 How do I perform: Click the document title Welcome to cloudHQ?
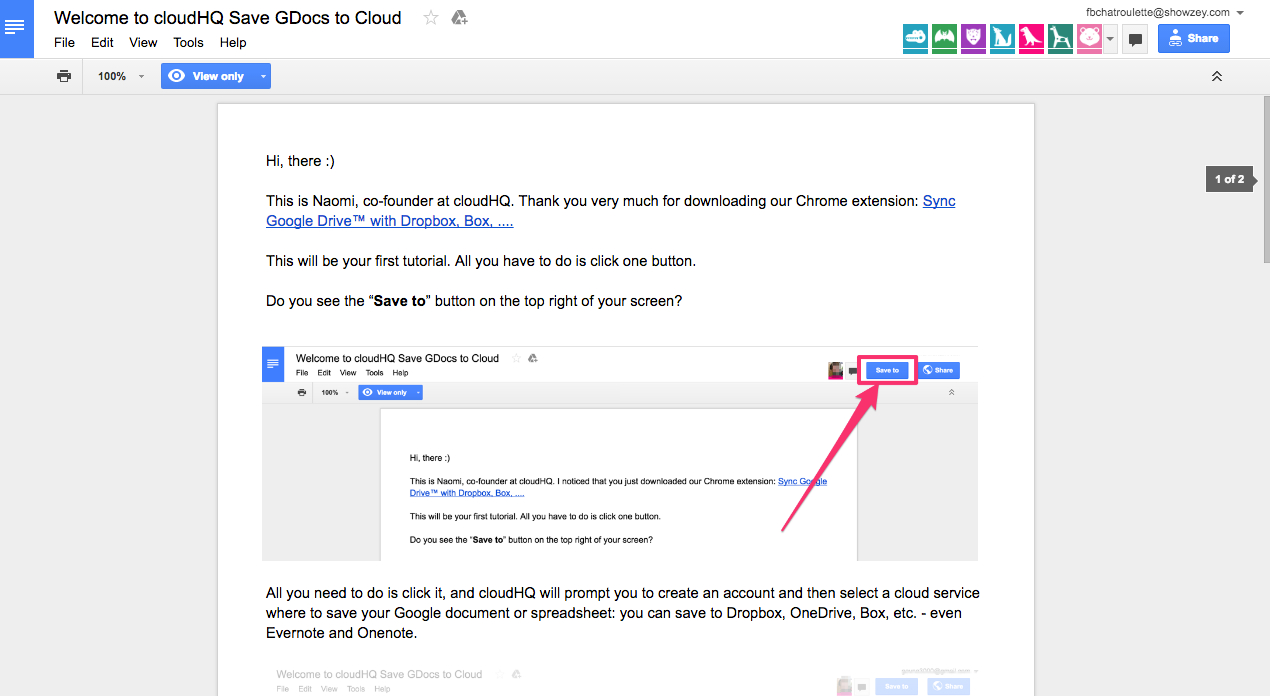[x=228, y=18]
